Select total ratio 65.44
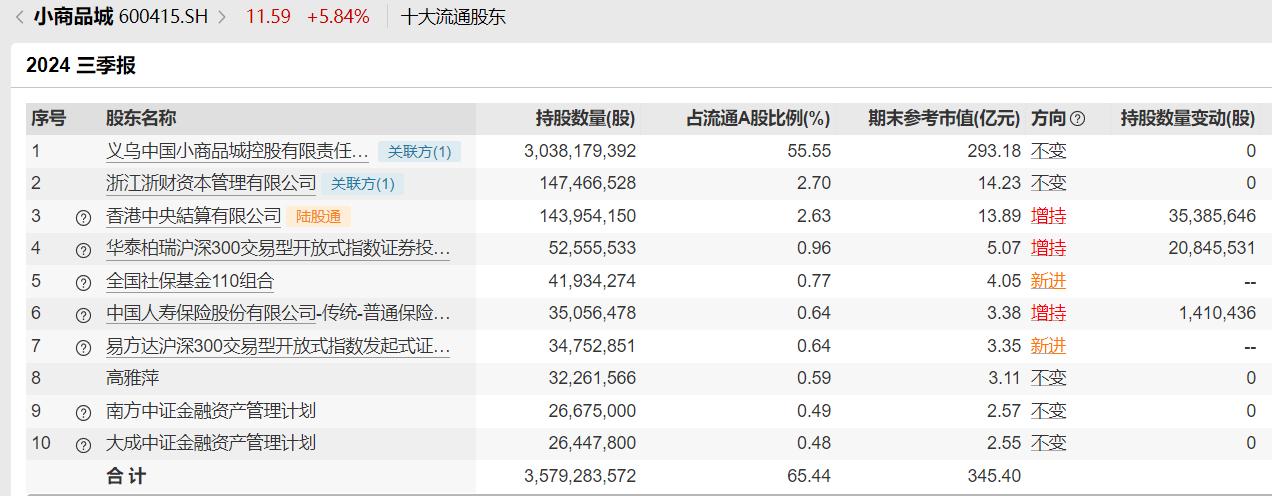 click(809, 476)
